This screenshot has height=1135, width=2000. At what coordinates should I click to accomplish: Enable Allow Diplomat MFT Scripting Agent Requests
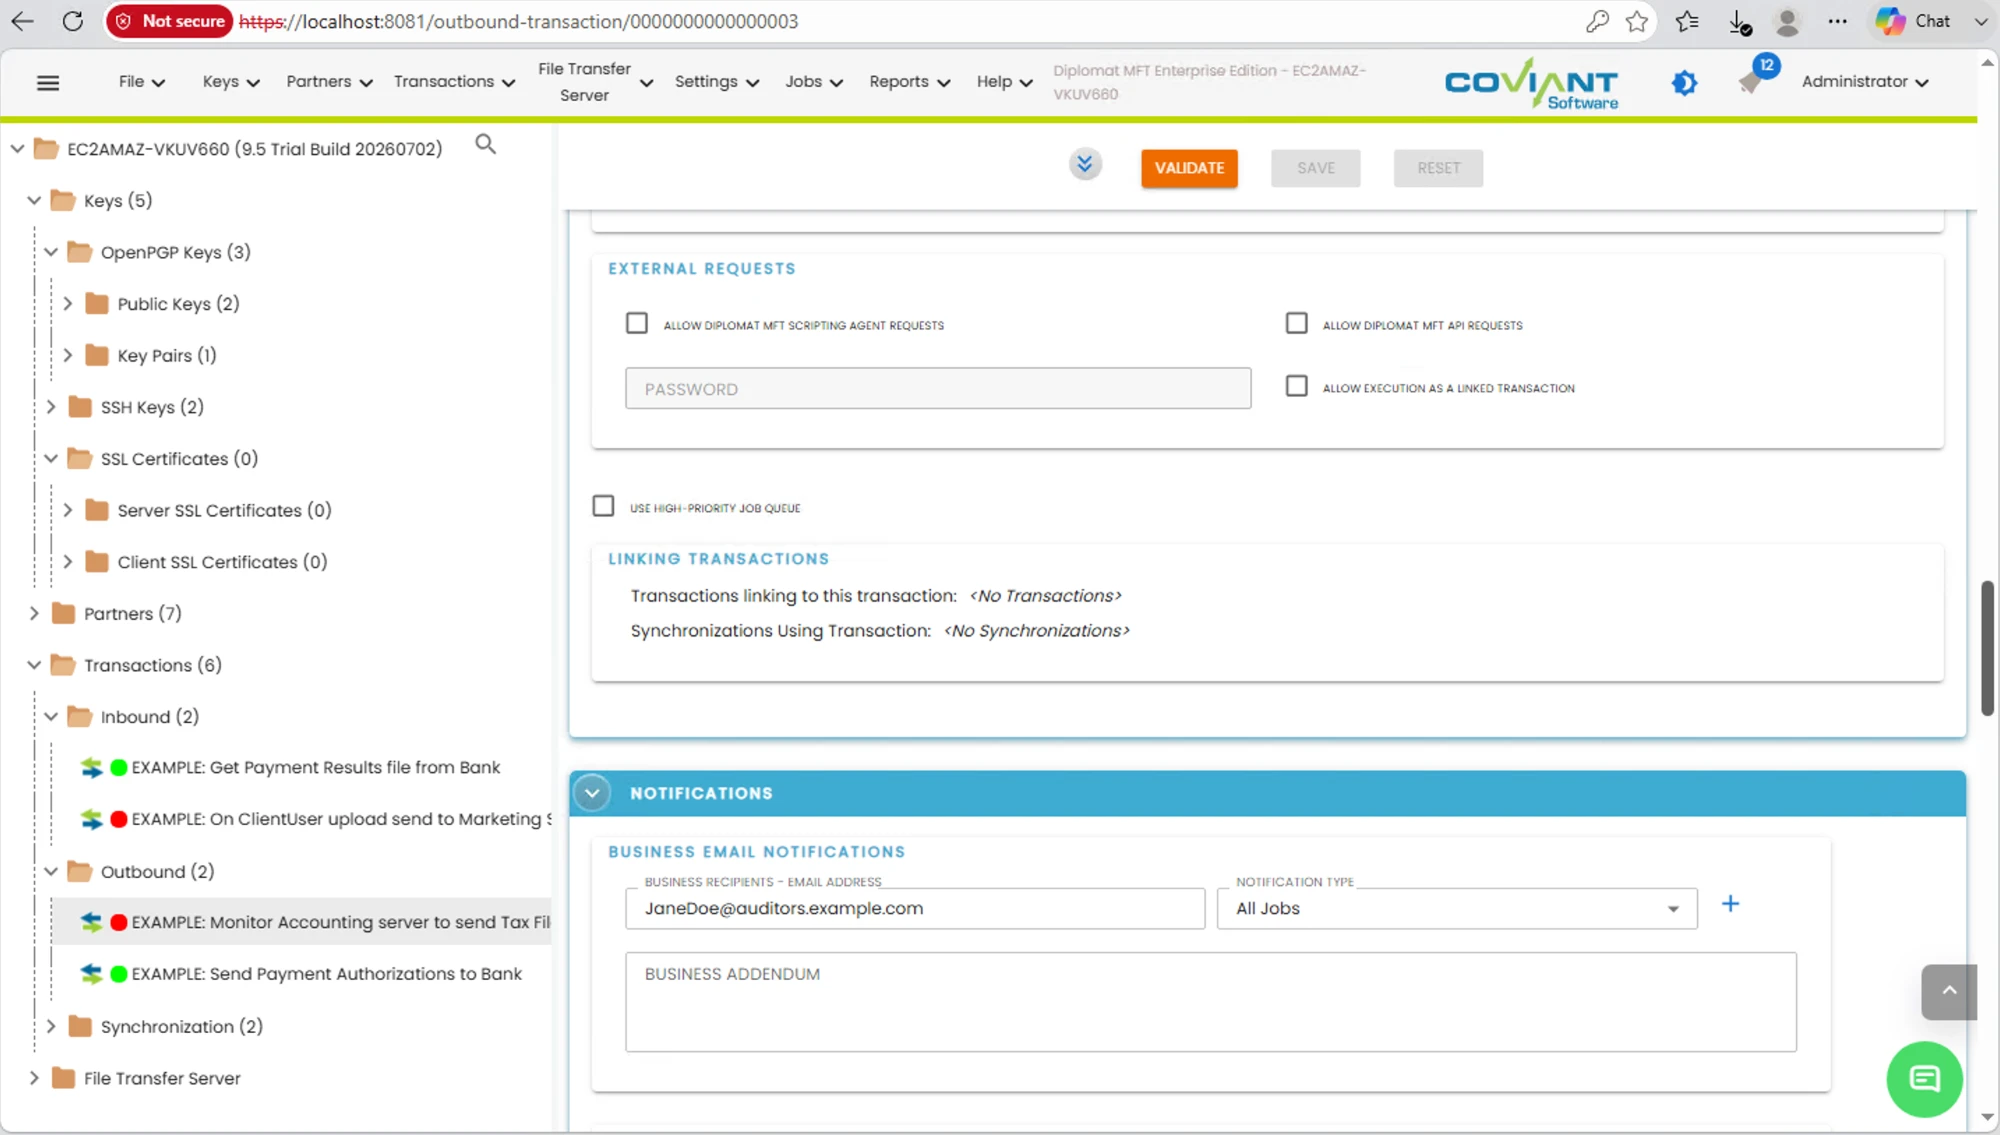point(637,323)
